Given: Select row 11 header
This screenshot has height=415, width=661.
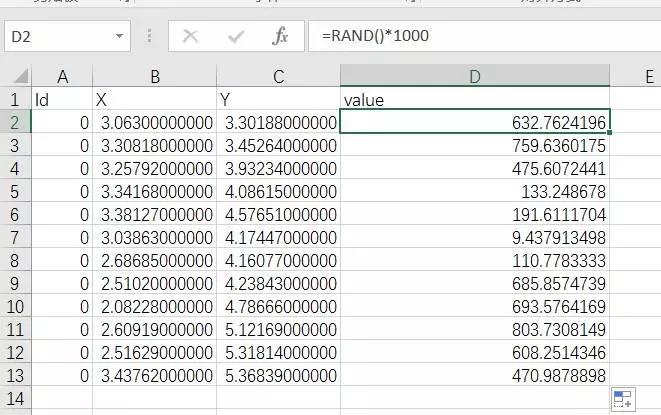Looking at the screenshot, I should pos(16,329).
